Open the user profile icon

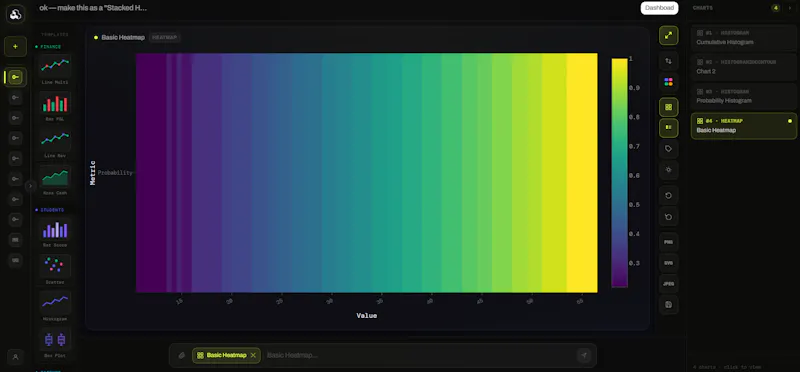coord(15,357)
